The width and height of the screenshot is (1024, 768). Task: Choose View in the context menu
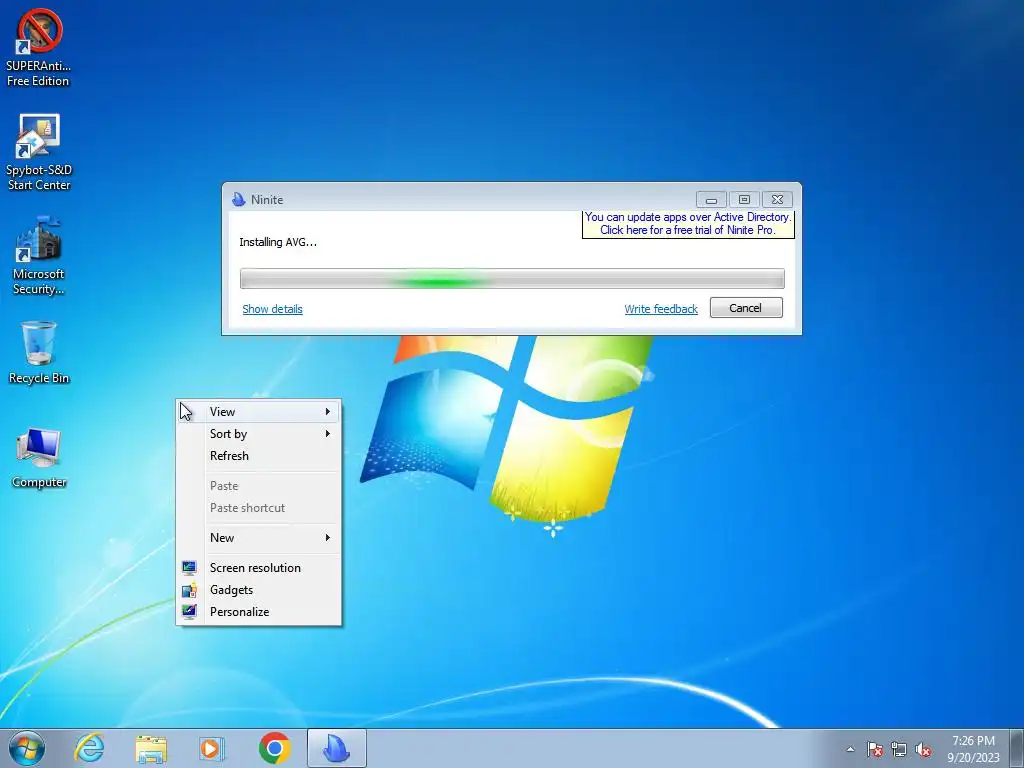point(259,411)
